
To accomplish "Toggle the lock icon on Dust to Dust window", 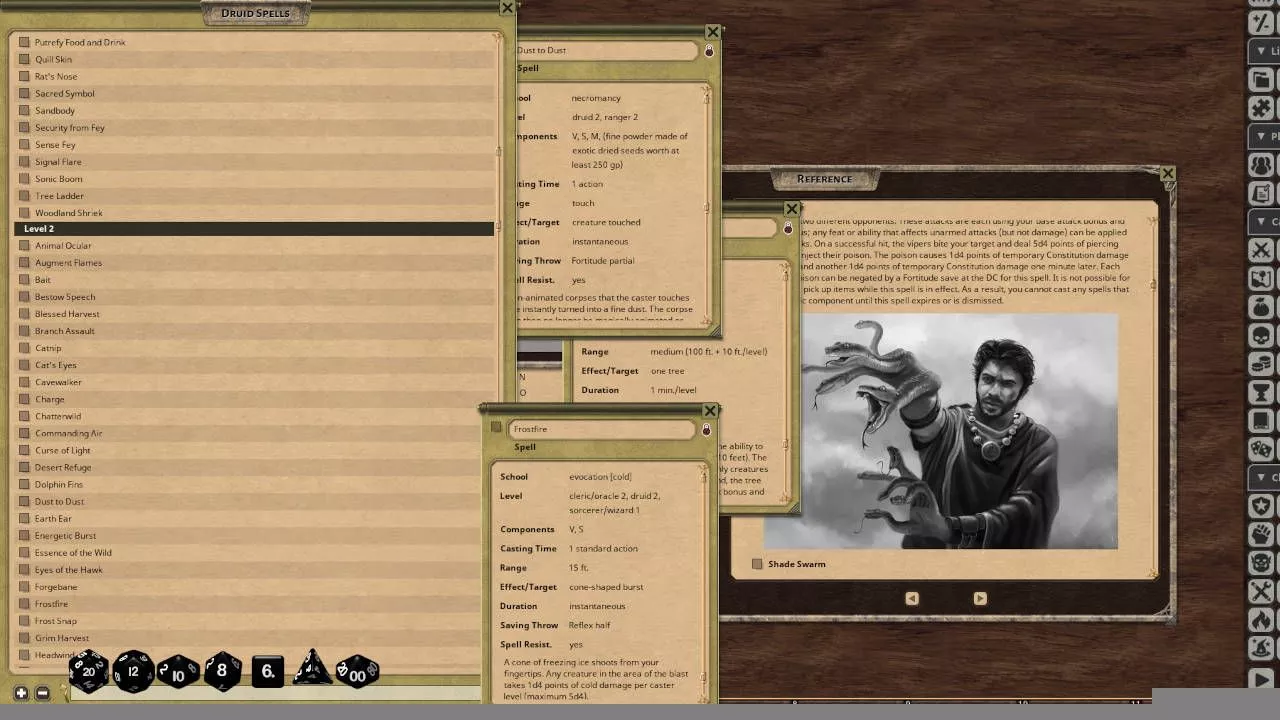I will click(x=709, y=51).
